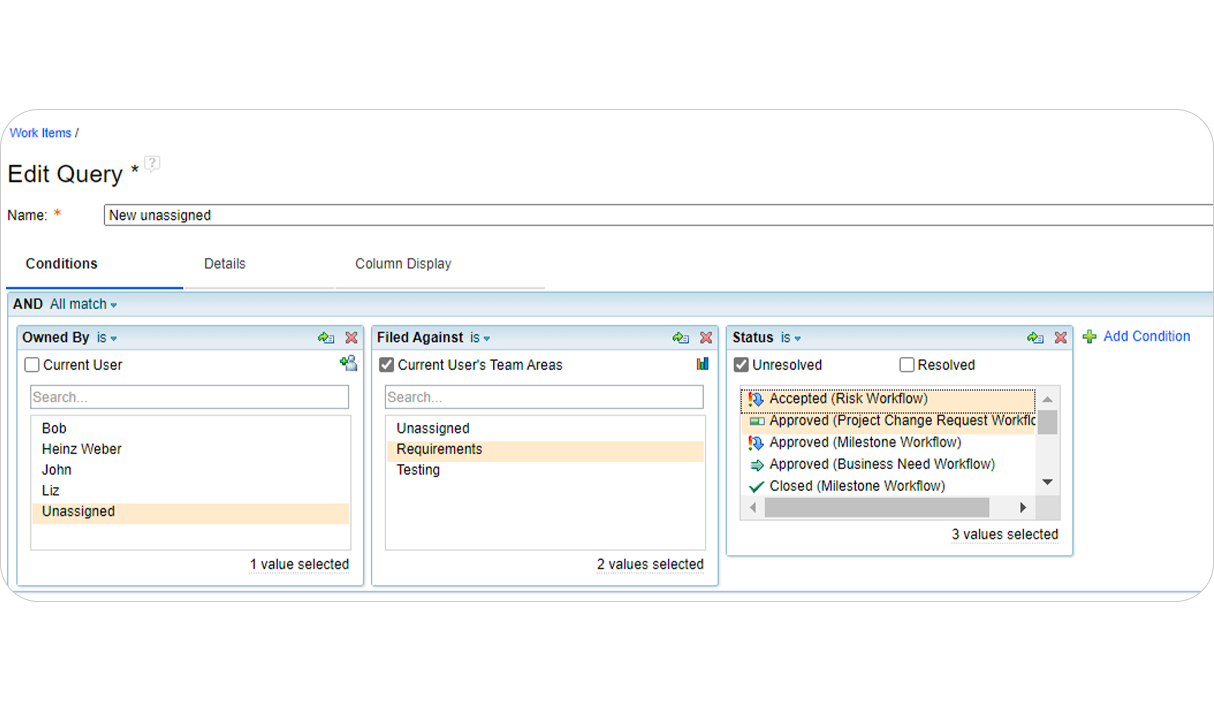
Task: Open the Details tab
Action: tap(224, 264)
